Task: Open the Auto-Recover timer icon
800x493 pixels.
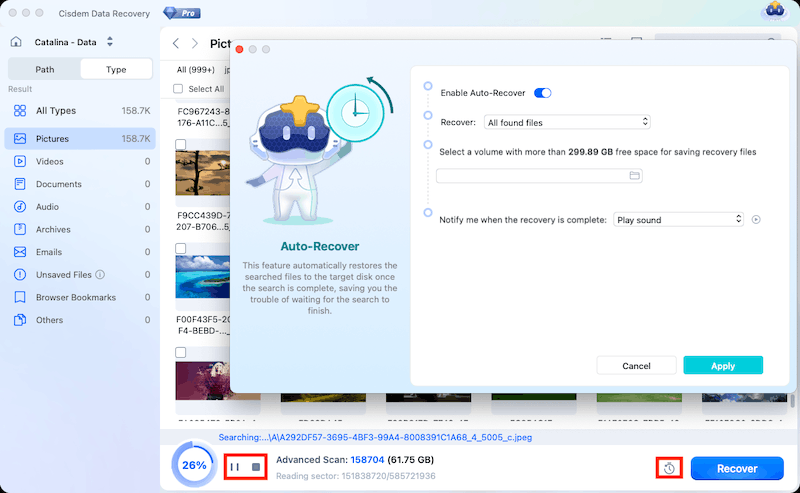Action: (x=669, y=468)
